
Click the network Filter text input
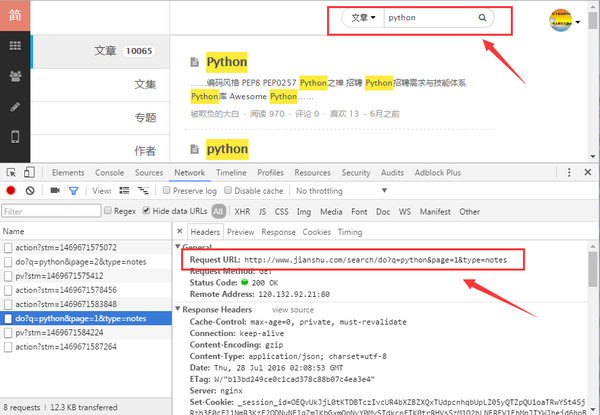click(x=50, y=211)
